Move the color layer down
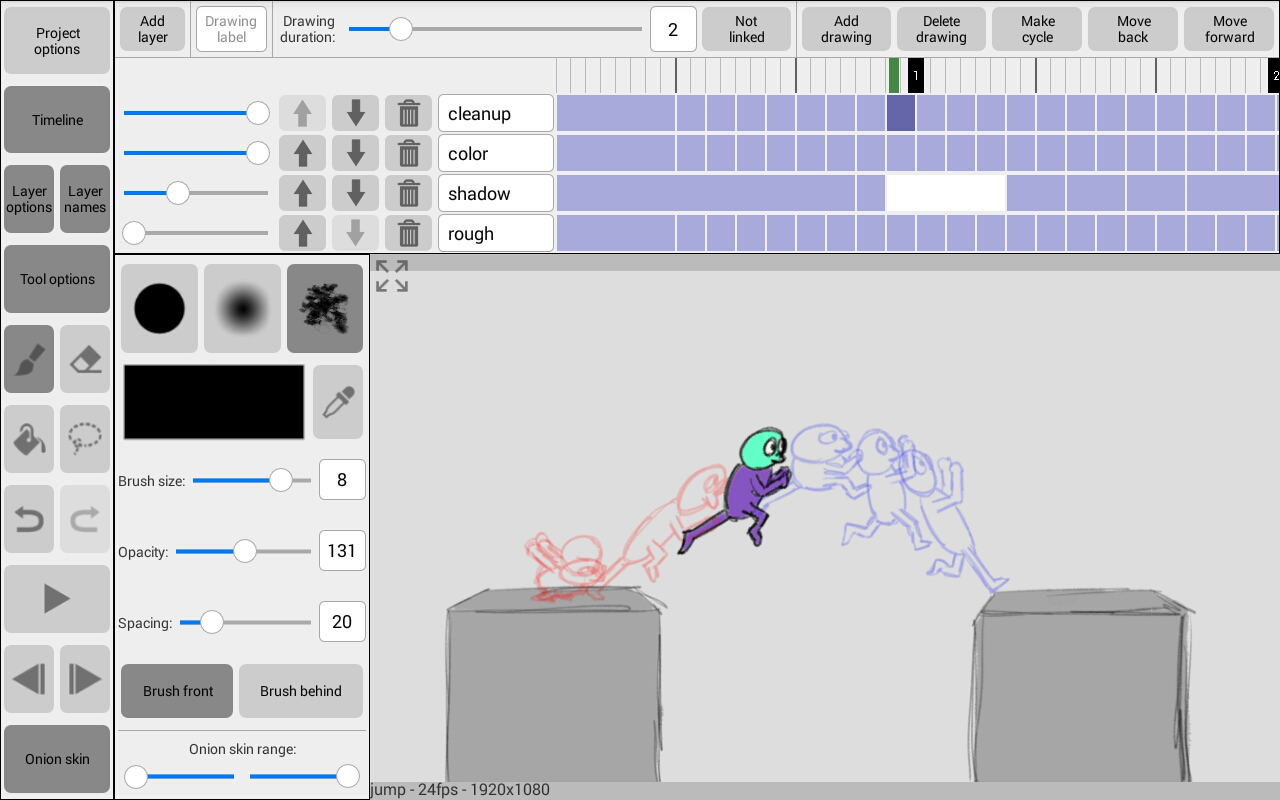This screenshot has width=1280, height=800. 355,153
